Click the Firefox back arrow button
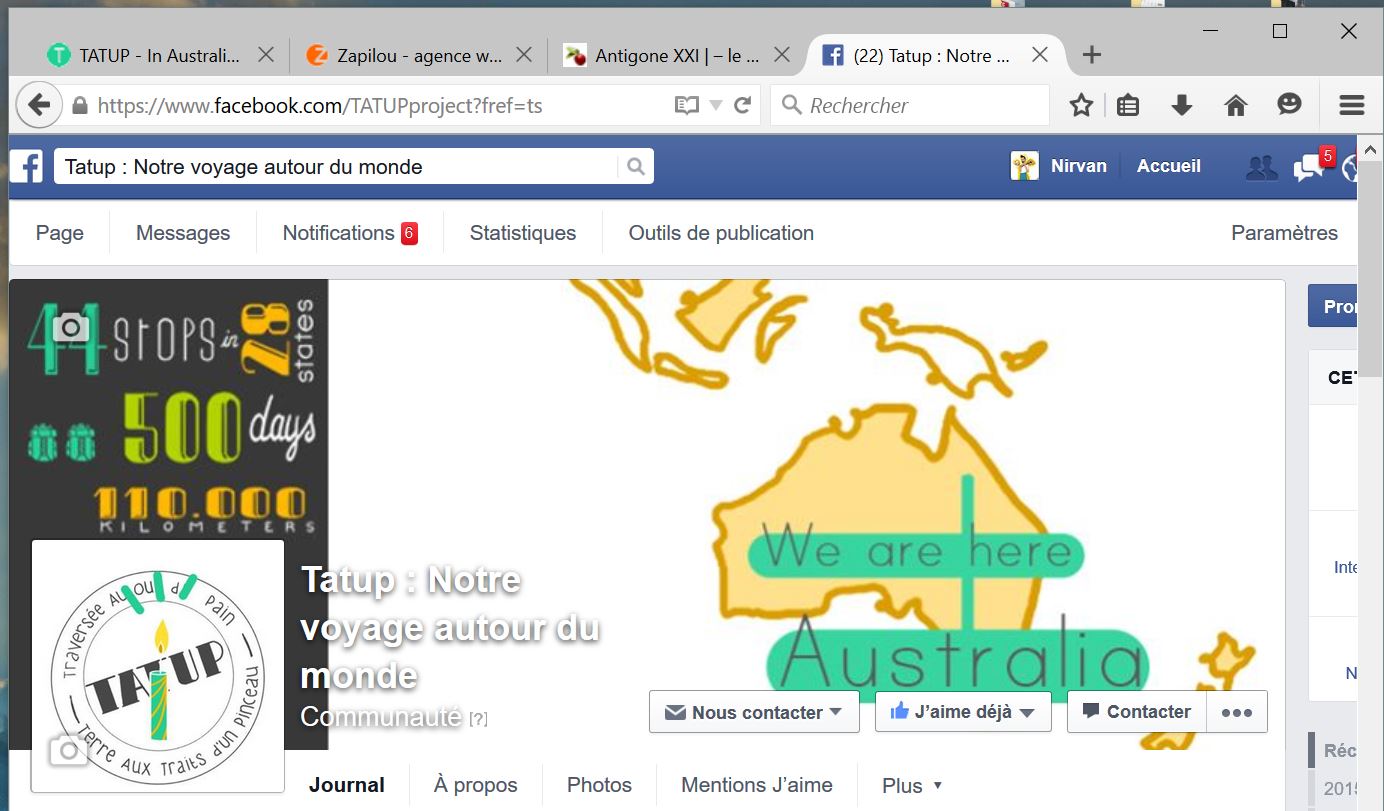Viewport: 1384px width, 811px height. click(38, 105)
